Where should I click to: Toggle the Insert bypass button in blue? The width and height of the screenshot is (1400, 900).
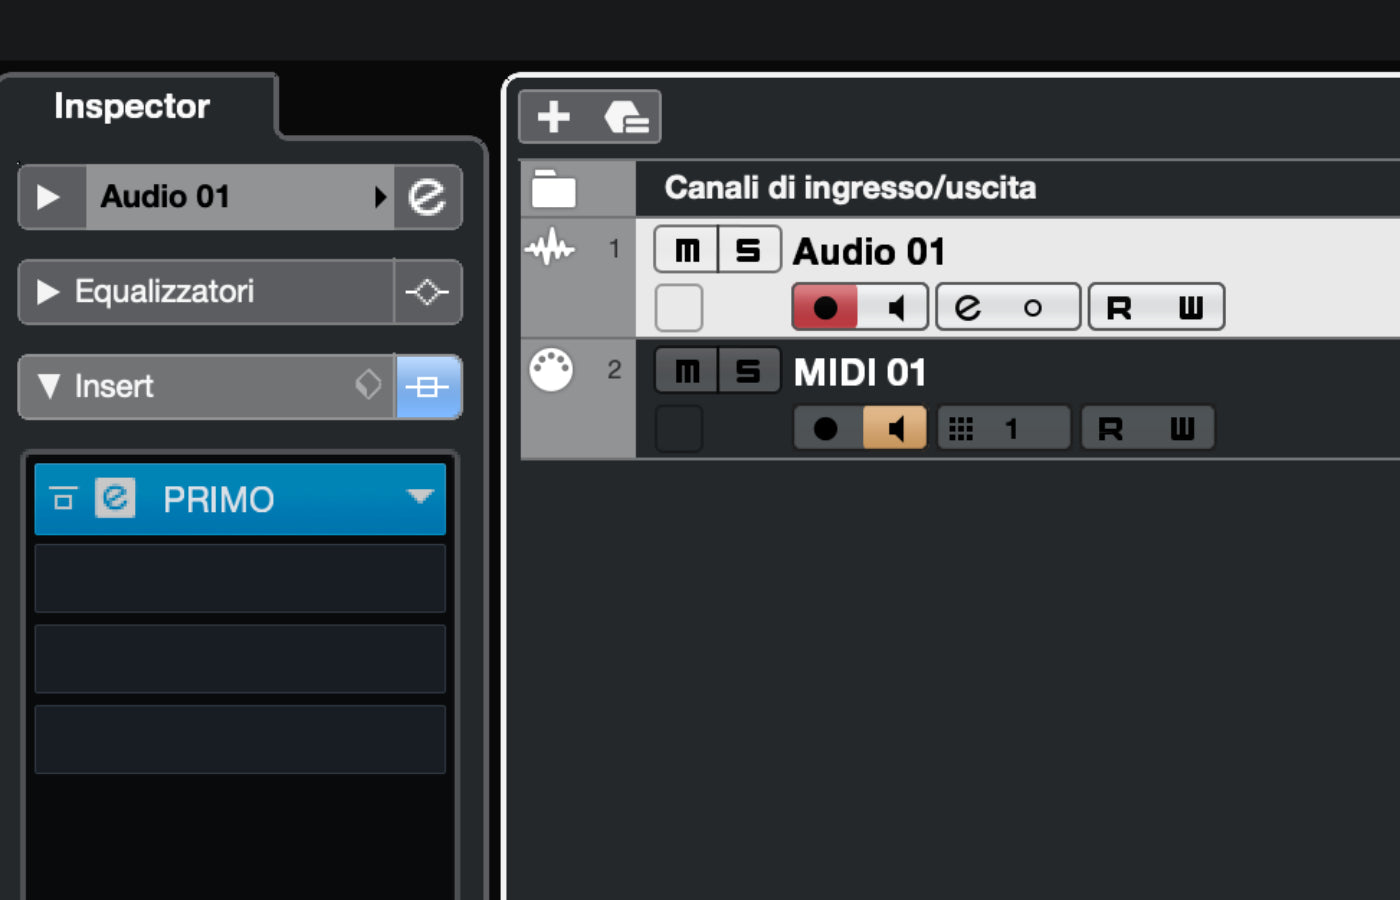tap(428, 387)
